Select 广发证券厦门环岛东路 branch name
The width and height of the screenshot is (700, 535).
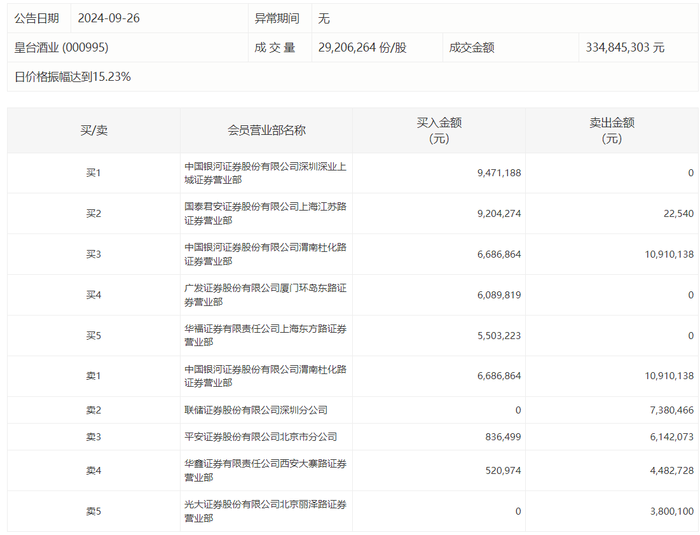point(265,295)
